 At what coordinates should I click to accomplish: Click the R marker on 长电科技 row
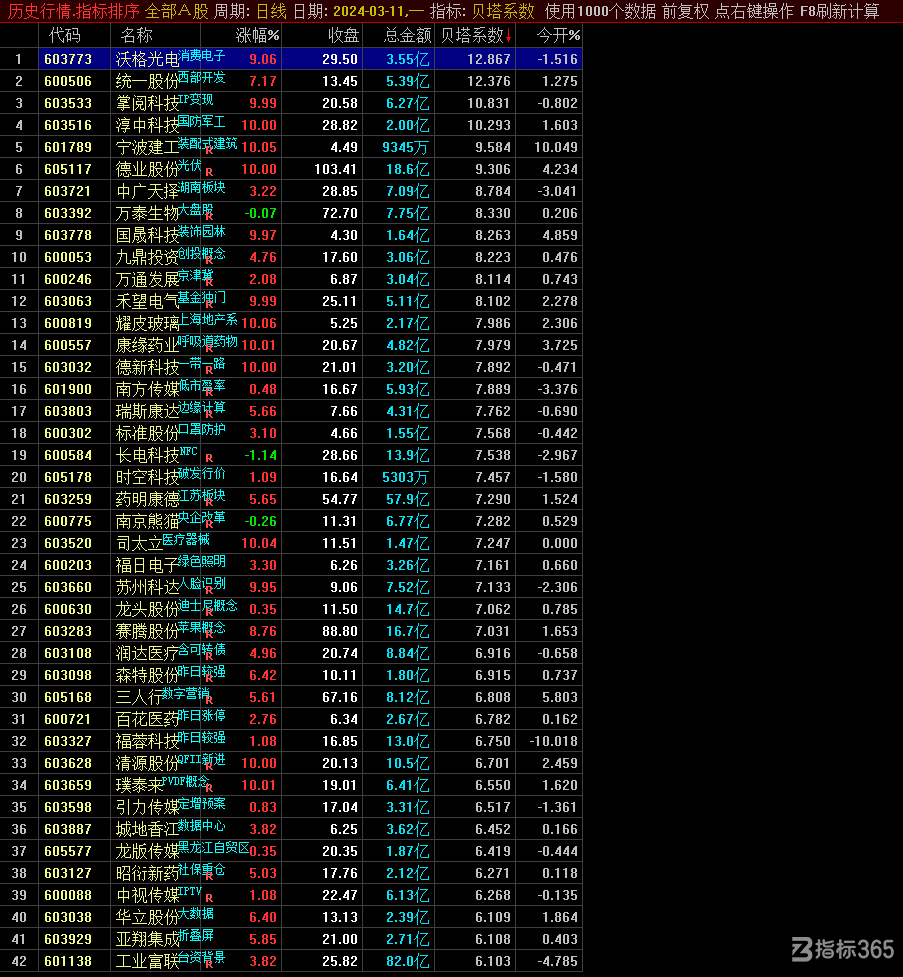209,458
